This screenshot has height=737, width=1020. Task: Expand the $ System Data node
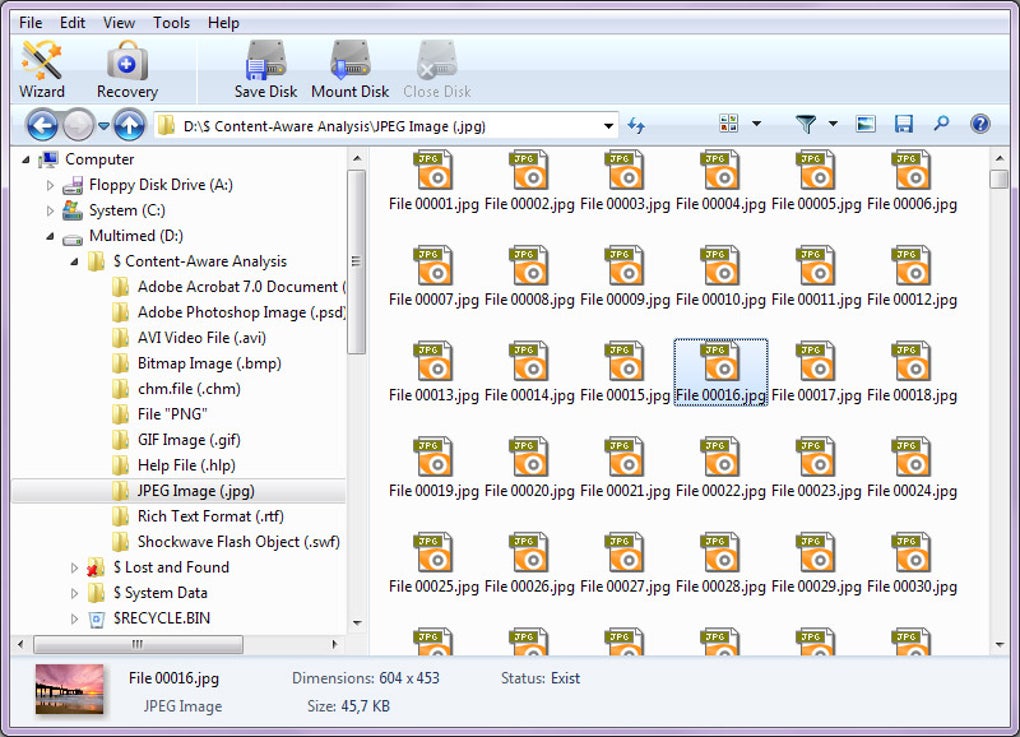click(x=74, y=593)
